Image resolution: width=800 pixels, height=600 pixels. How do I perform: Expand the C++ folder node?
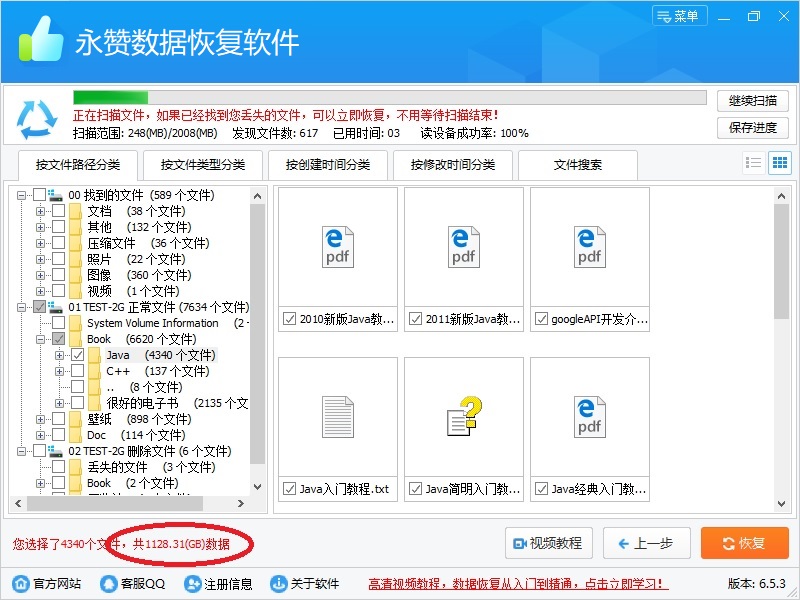point(60,371)
